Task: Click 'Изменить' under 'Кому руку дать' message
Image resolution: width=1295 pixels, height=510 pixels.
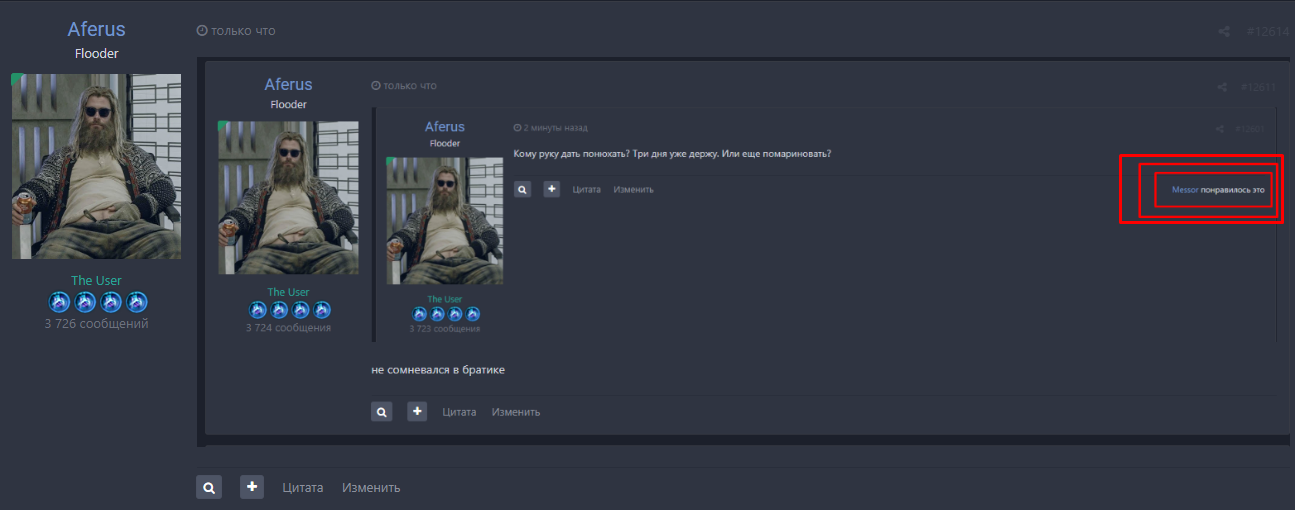Action: pos(633,190)
